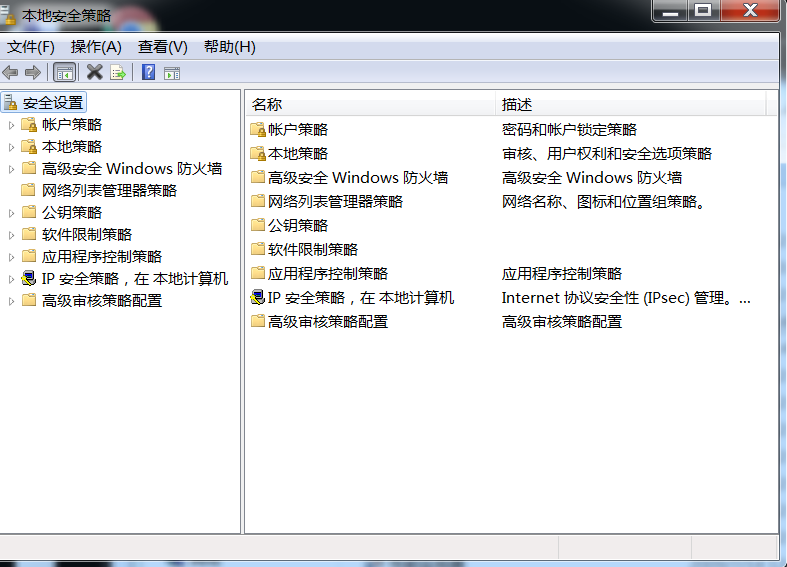The image size is (787, 567).
Task: Select IP 安全策略，在 本地计算机 tree label
Action: [x=135, y=278]
